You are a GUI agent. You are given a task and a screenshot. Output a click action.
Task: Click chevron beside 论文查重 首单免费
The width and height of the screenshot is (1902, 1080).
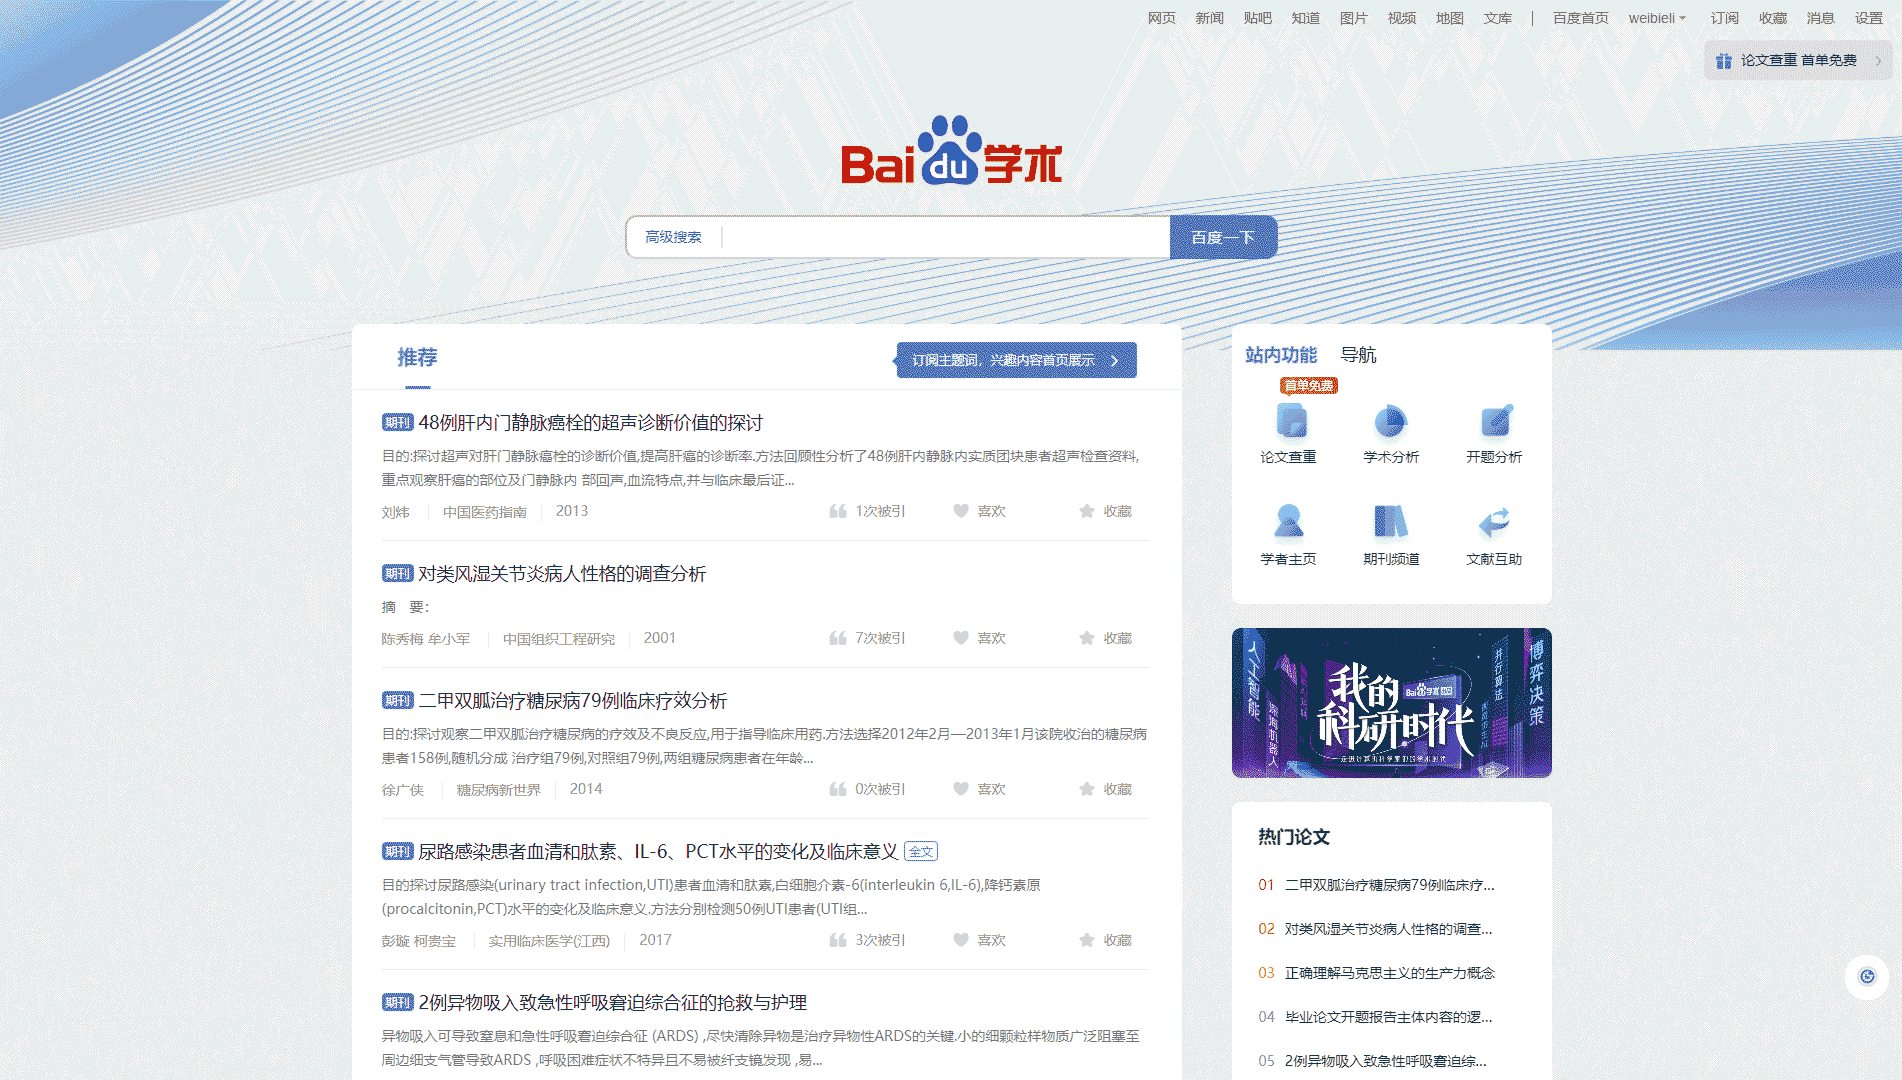click(x=1878, y=61)
